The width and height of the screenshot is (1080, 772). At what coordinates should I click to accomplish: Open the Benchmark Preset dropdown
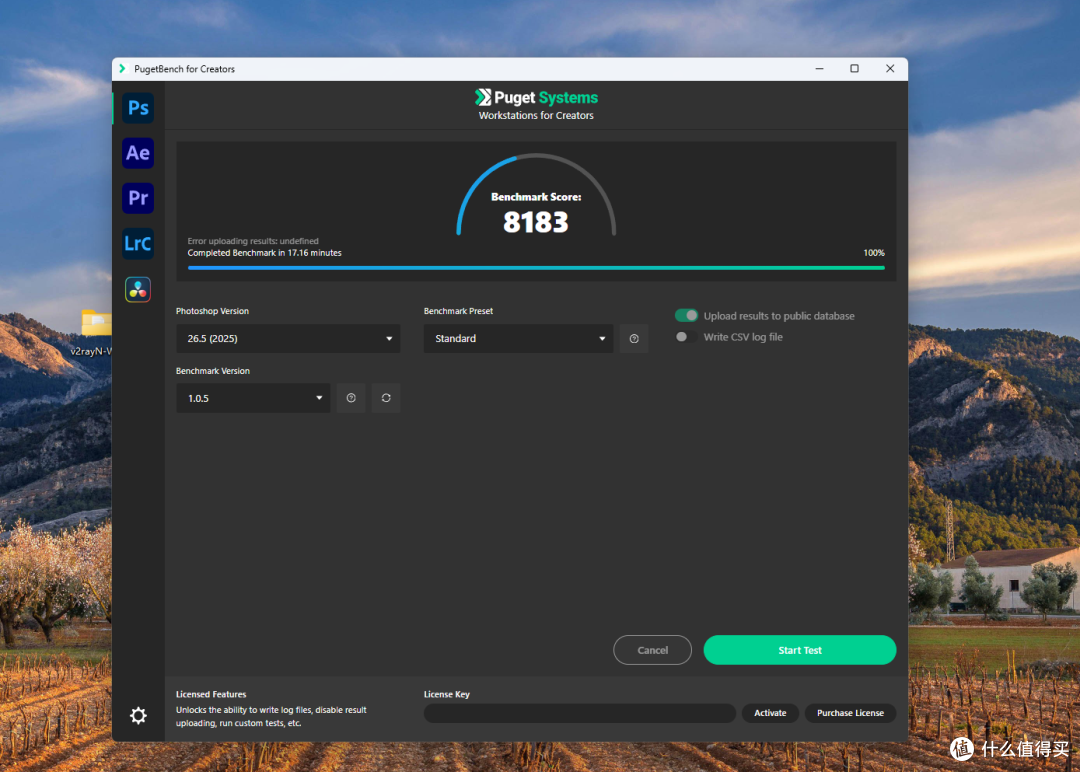pos(518,339)
